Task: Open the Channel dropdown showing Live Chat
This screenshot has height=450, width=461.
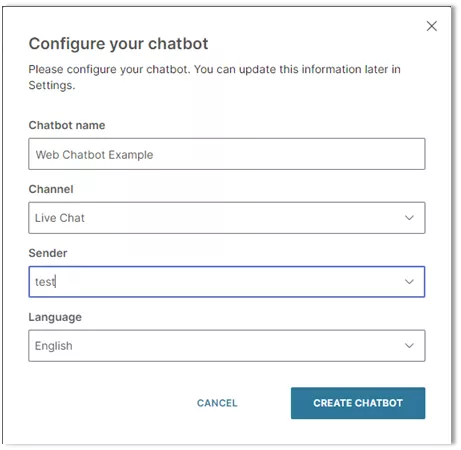Action: tap(227, 218)
